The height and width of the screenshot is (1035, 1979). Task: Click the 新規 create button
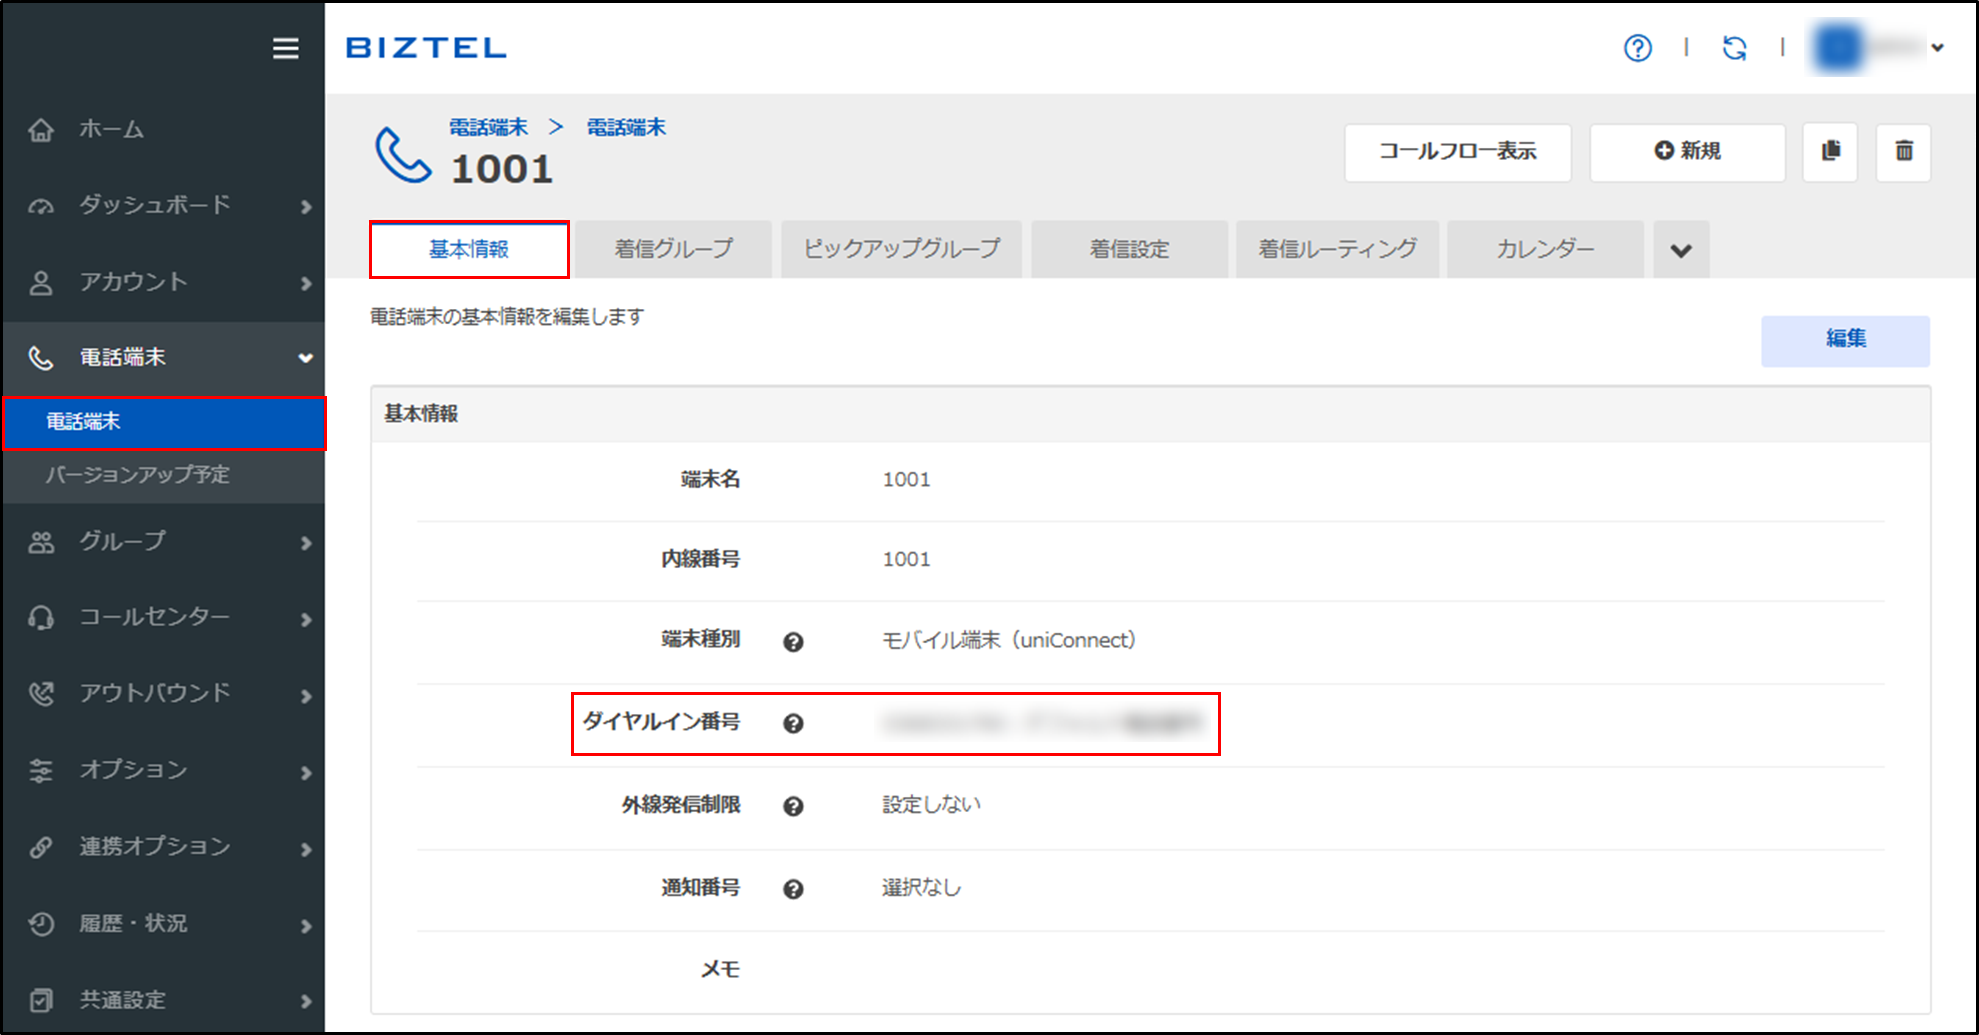1687,152
